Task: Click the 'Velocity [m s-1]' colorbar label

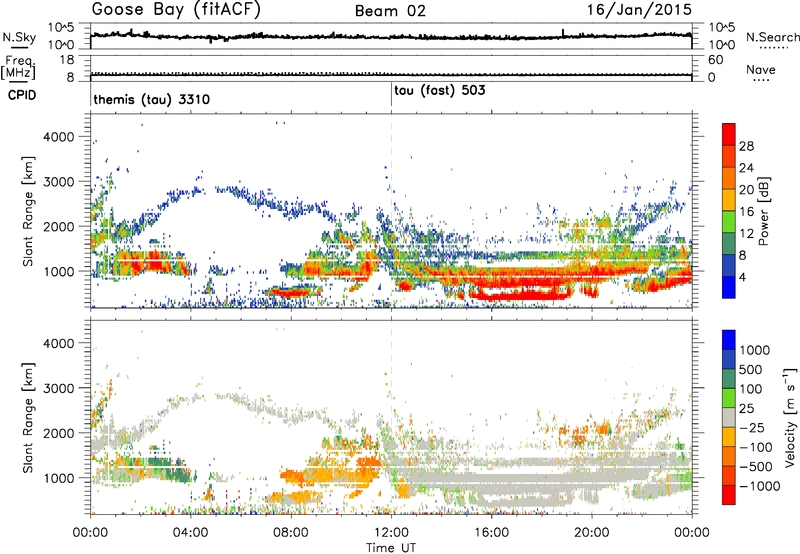Action: [x=790, y=417]
